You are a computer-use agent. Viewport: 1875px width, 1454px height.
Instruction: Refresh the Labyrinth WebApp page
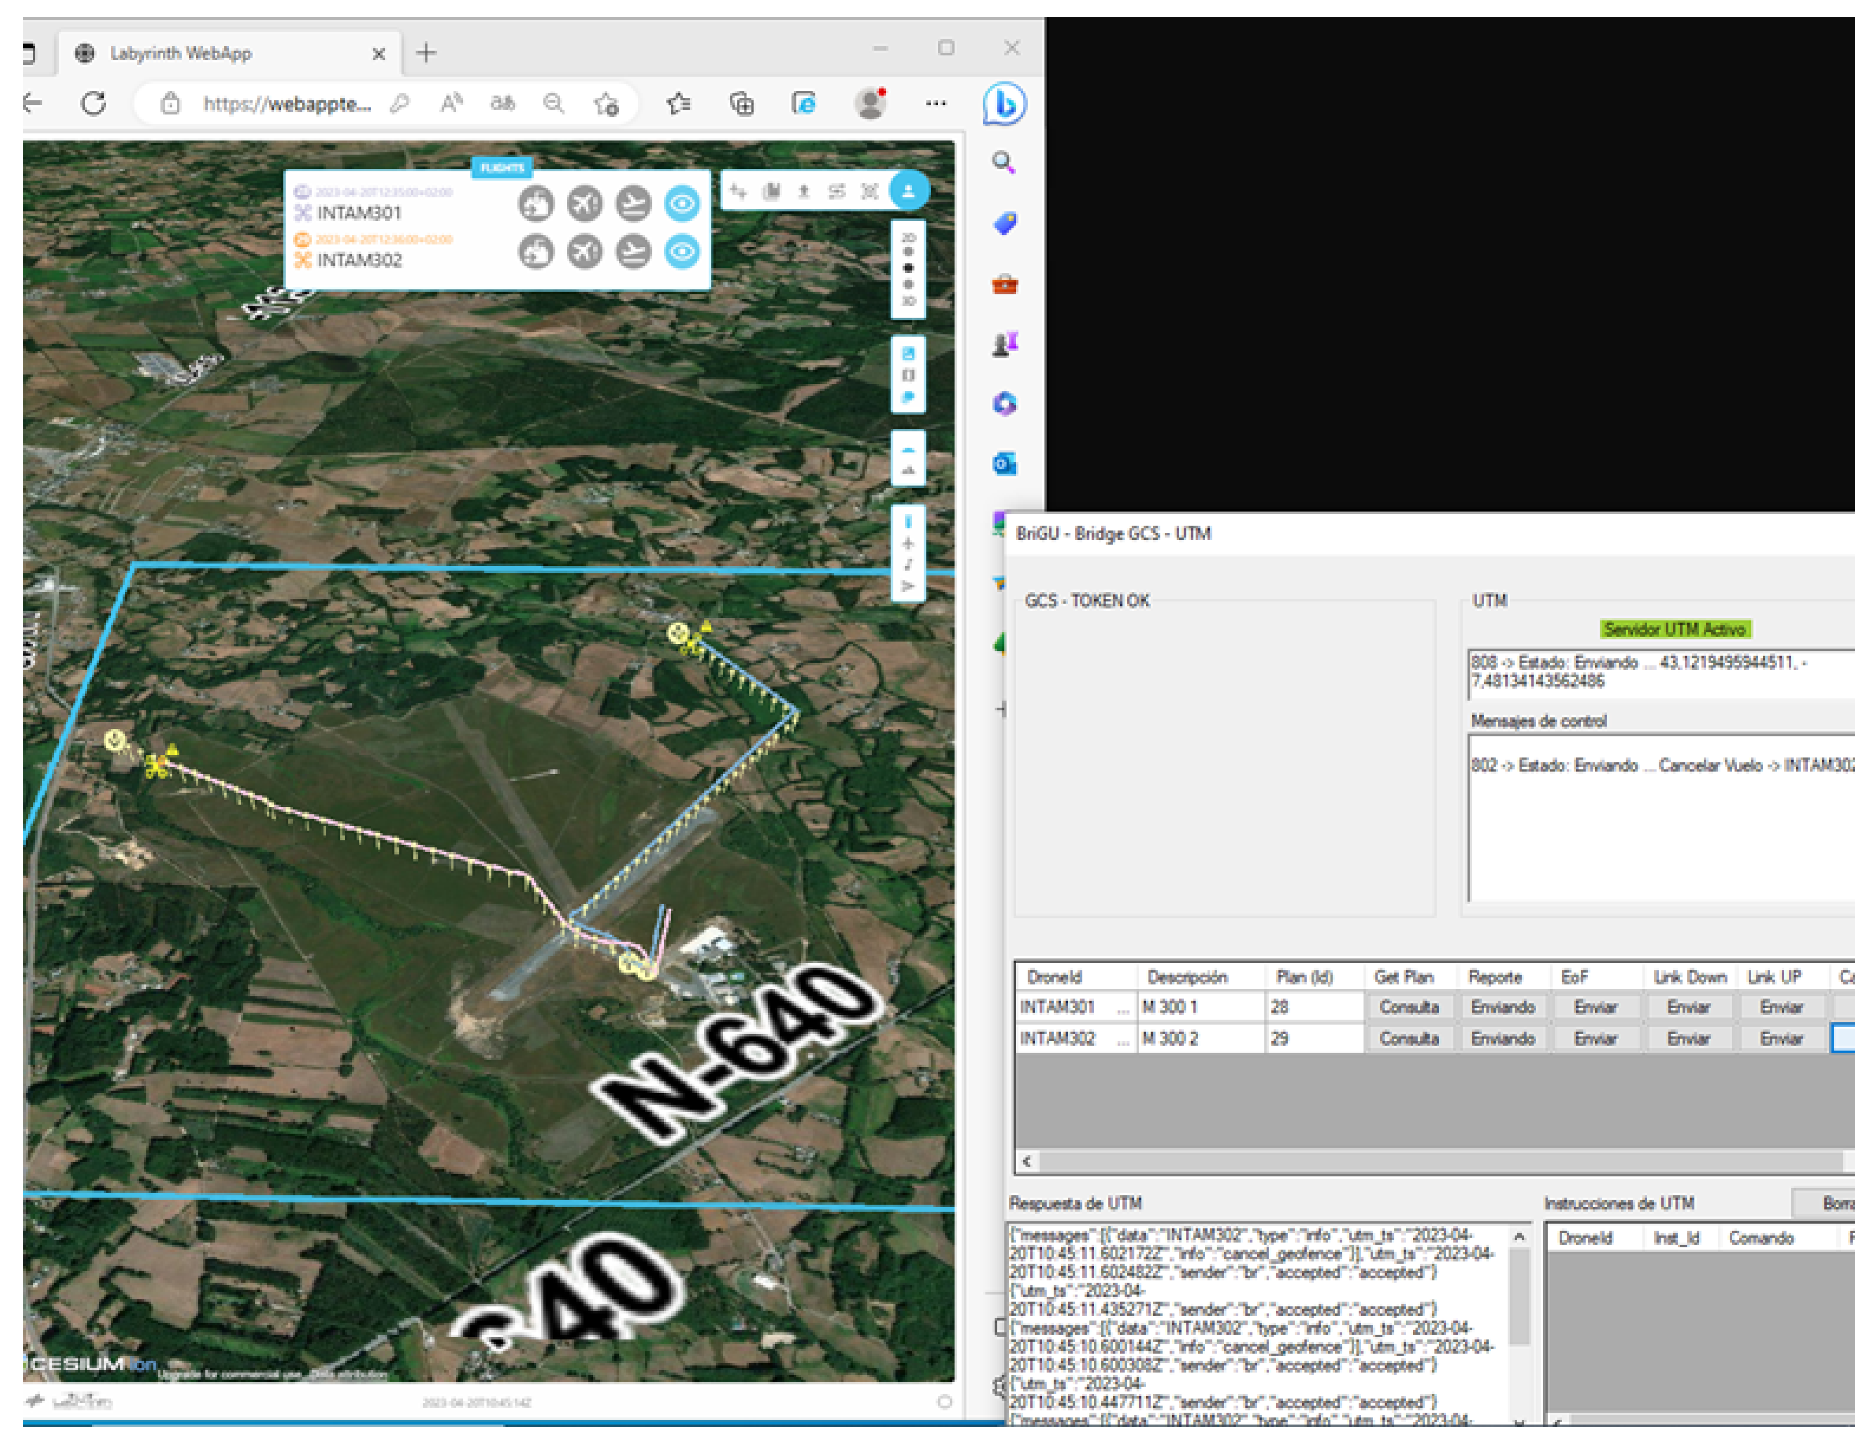click(94, 104)
